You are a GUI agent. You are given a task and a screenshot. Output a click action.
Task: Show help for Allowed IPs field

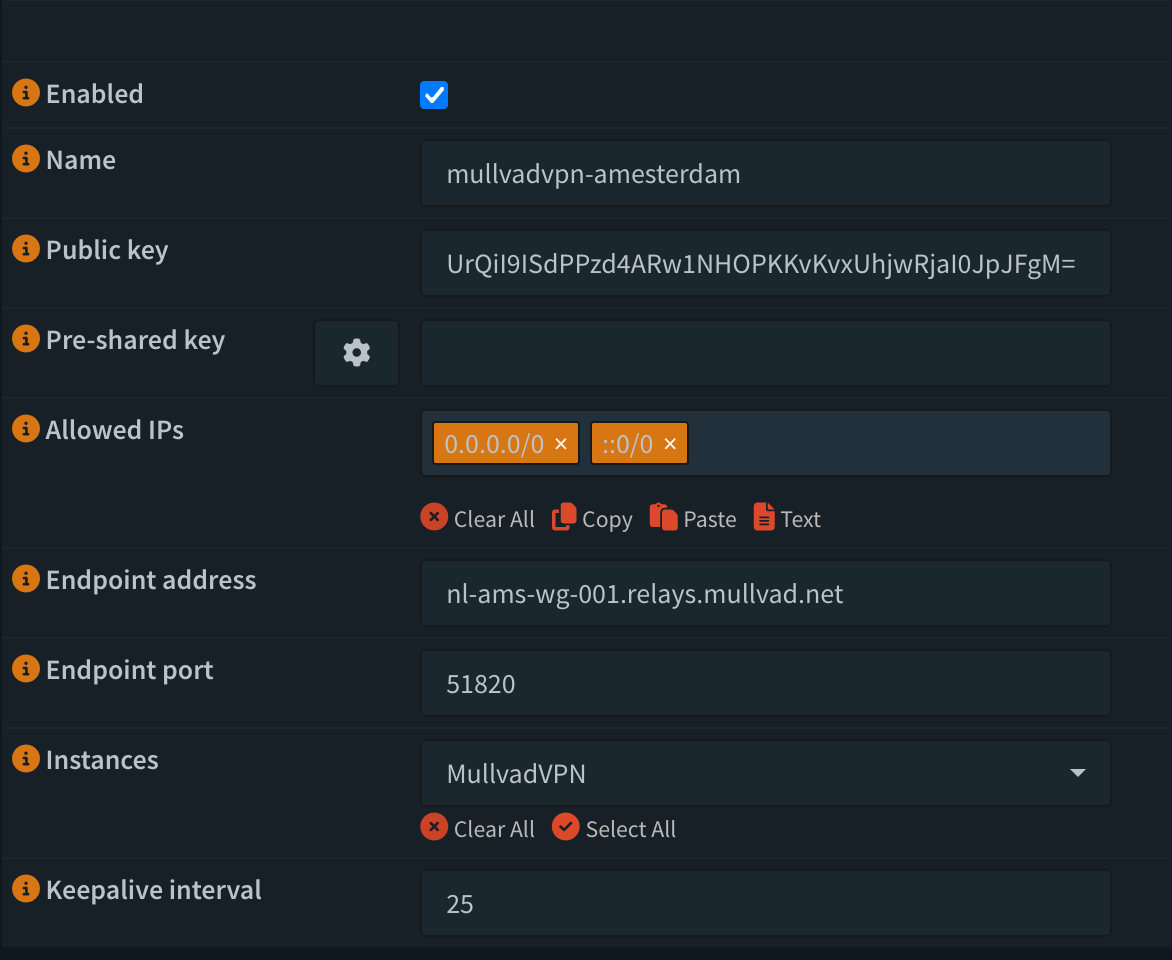click(25, 429)
